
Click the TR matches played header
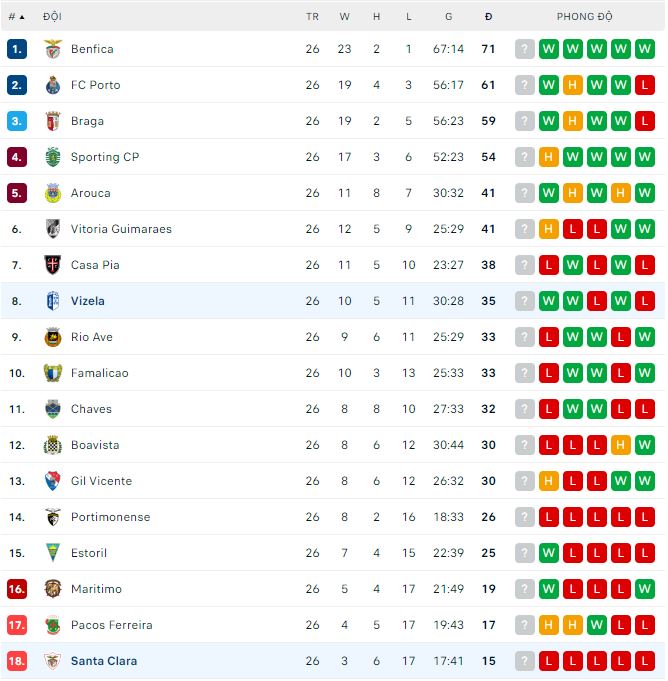(313, 17)
